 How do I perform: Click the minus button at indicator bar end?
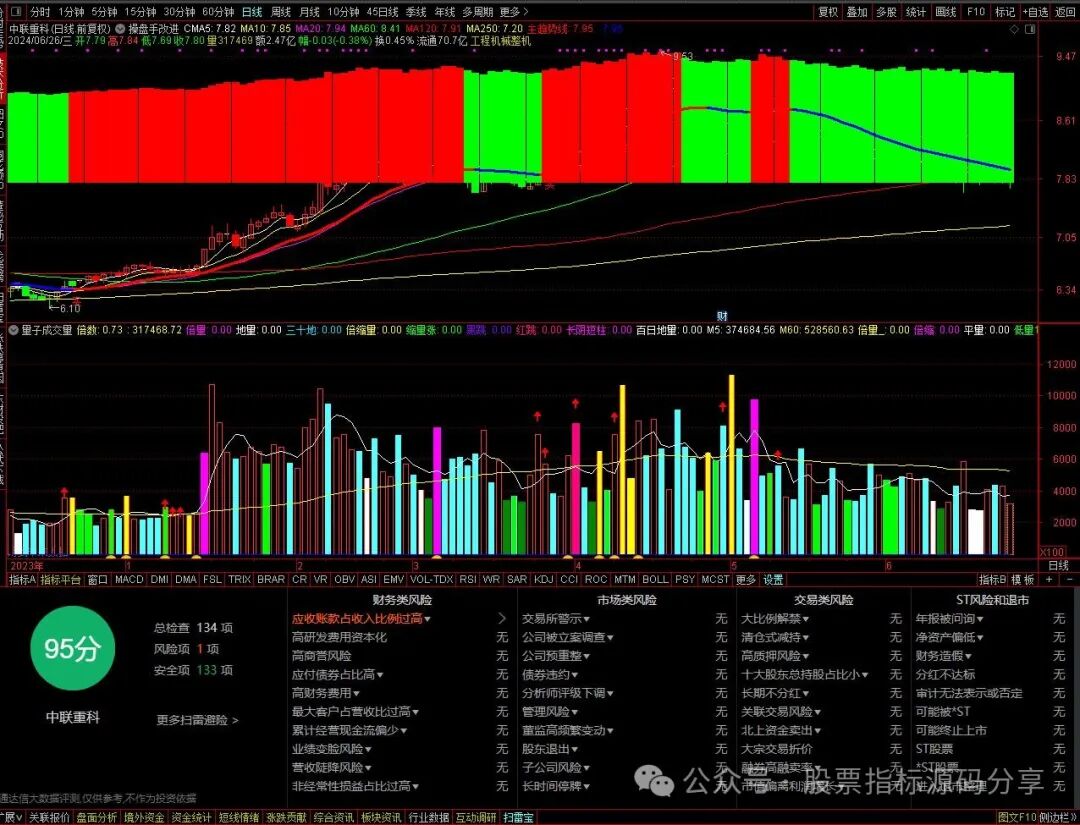click(x=1070, y=580)
